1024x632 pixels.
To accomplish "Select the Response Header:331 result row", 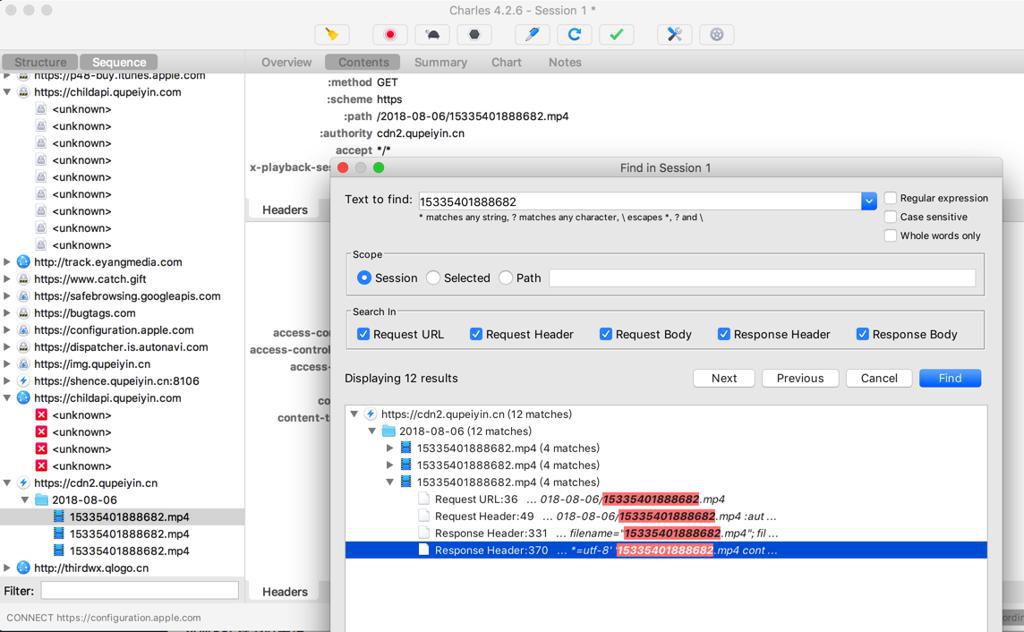I will coord(666,533).
